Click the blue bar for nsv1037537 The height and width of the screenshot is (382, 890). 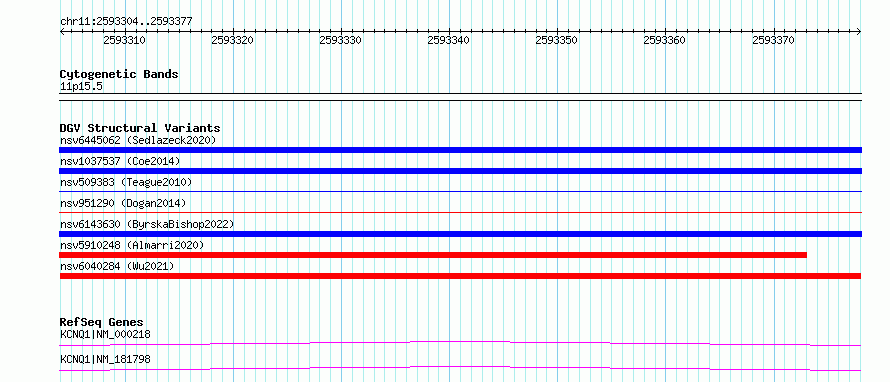click(460, 171)
